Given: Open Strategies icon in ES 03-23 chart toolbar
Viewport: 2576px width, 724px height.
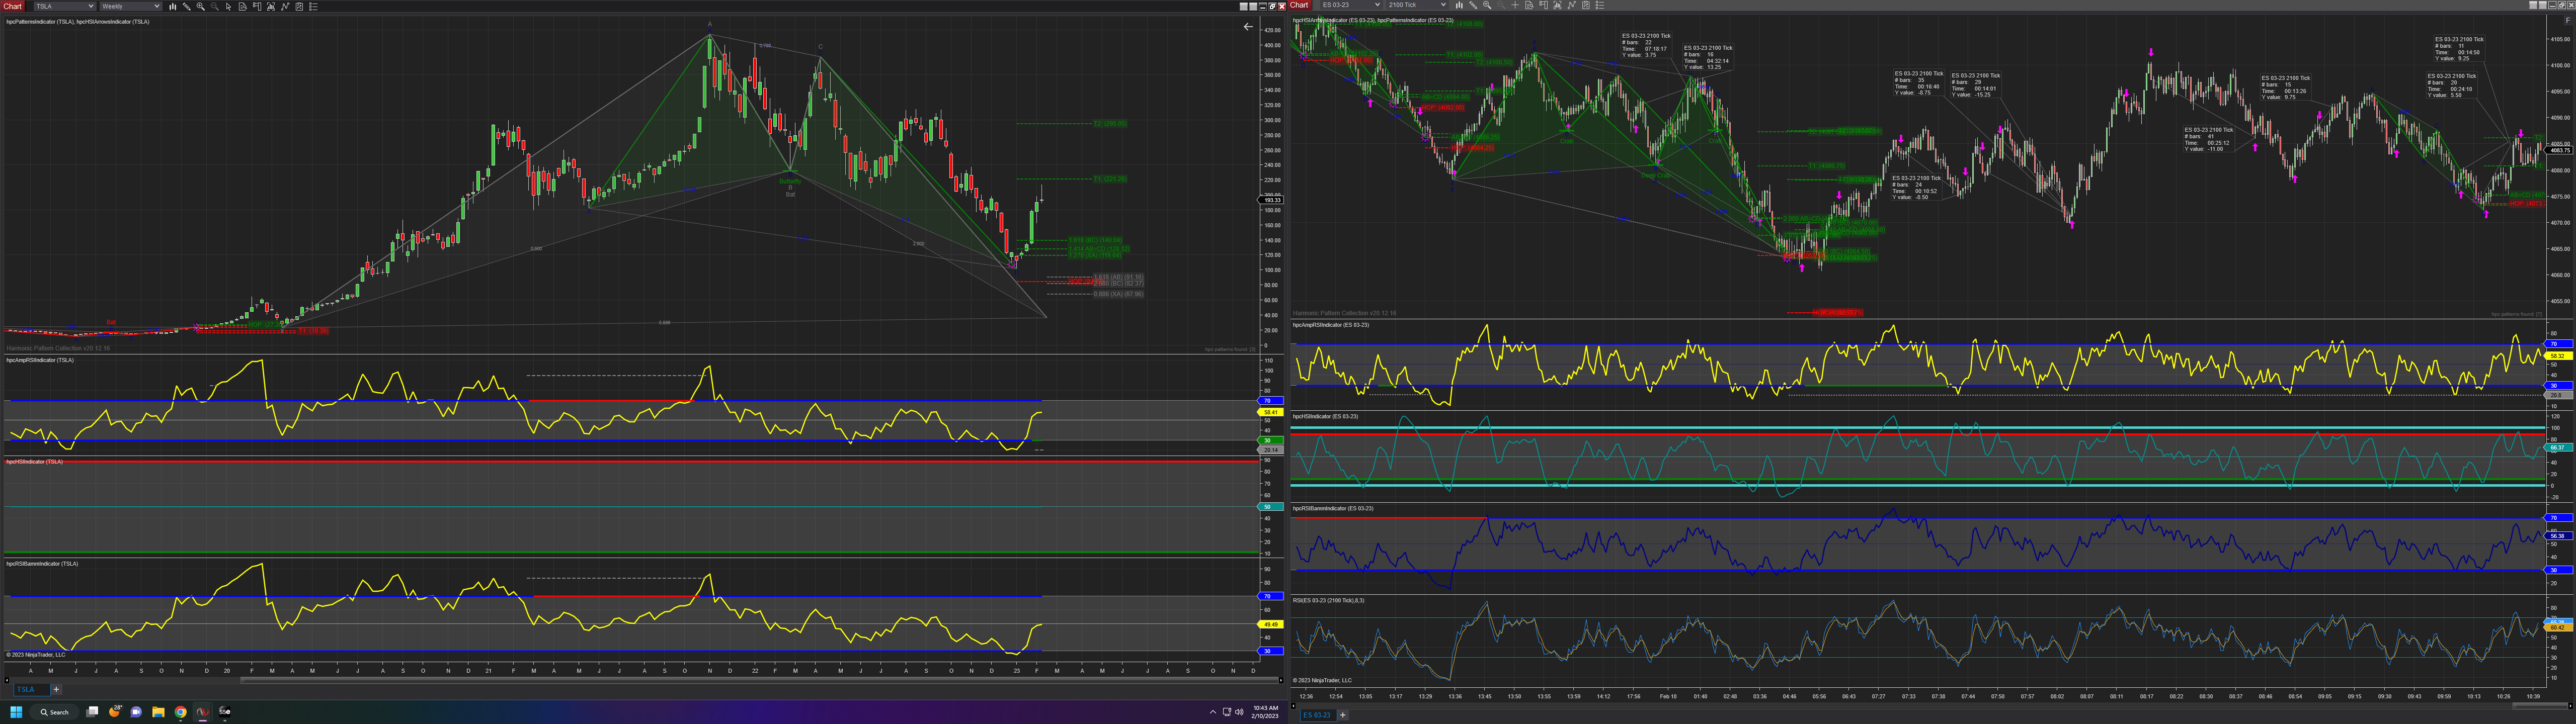Looking at the screenshot, I should coord(1585,5).
